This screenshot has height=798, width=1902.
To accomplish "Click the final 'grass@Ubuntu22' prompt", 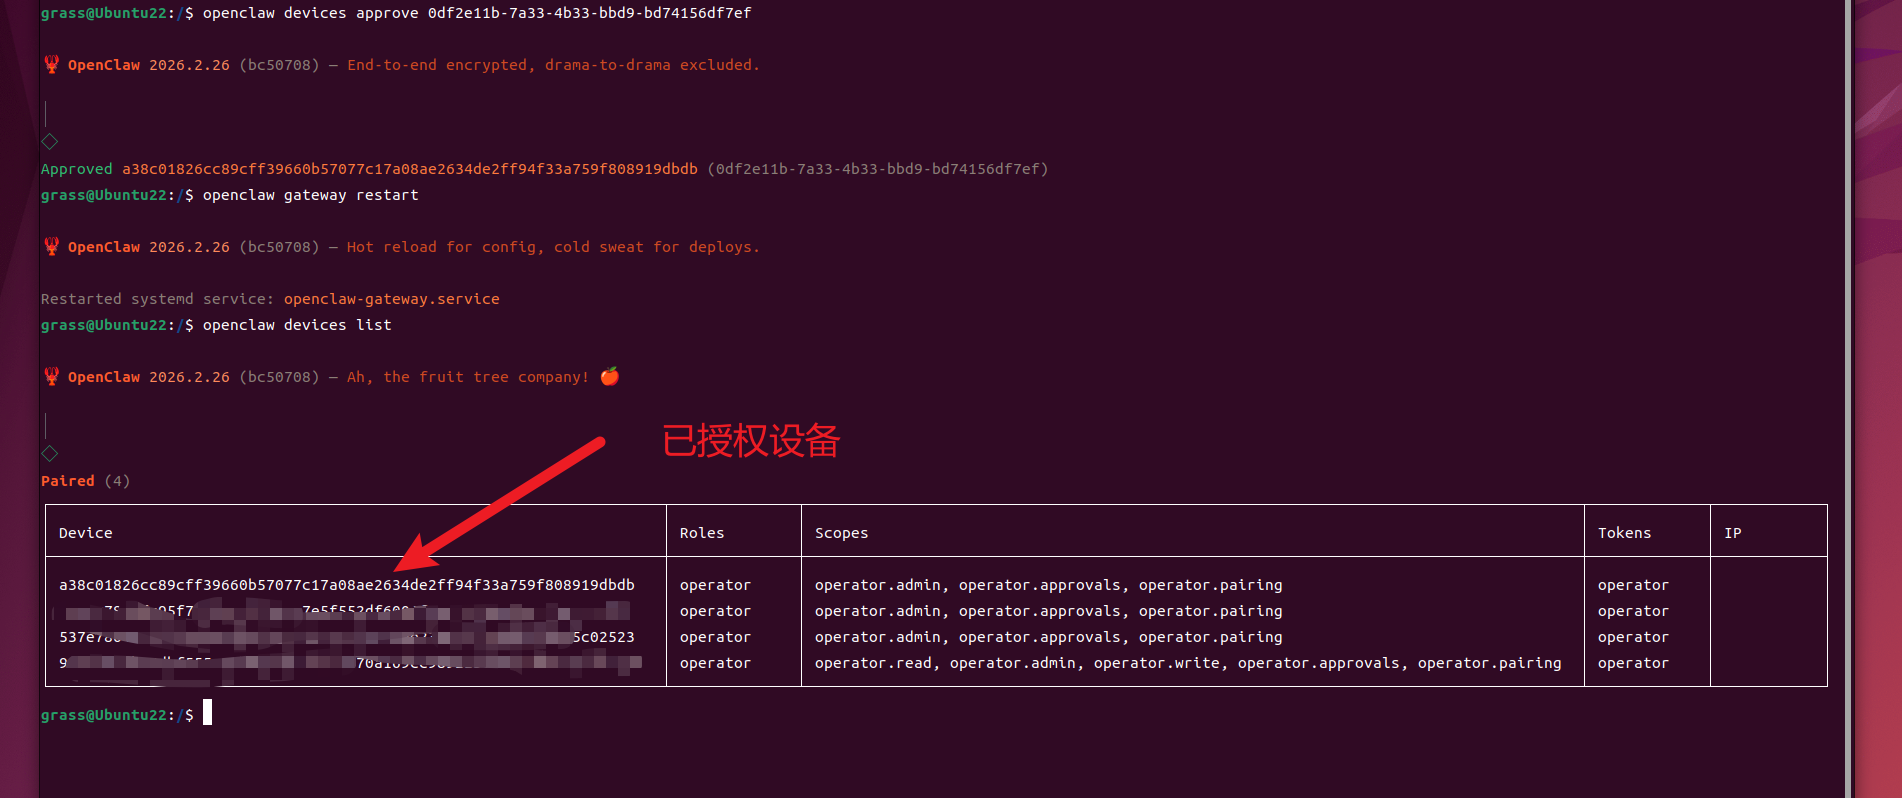I will coord(103,715).
